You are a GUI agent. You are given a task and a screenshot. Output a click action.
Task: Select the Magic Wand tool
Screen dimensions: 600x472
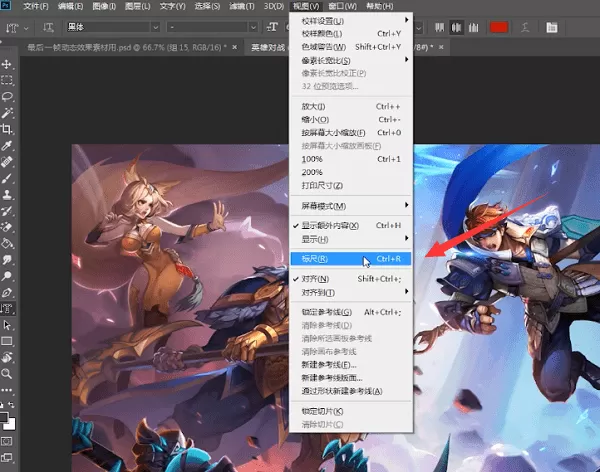[7, 113]
